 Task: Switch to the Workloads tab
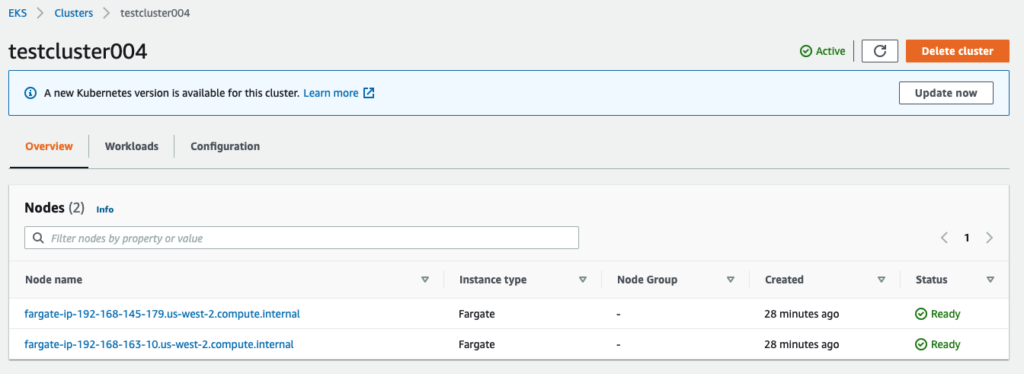click(131, 146)
